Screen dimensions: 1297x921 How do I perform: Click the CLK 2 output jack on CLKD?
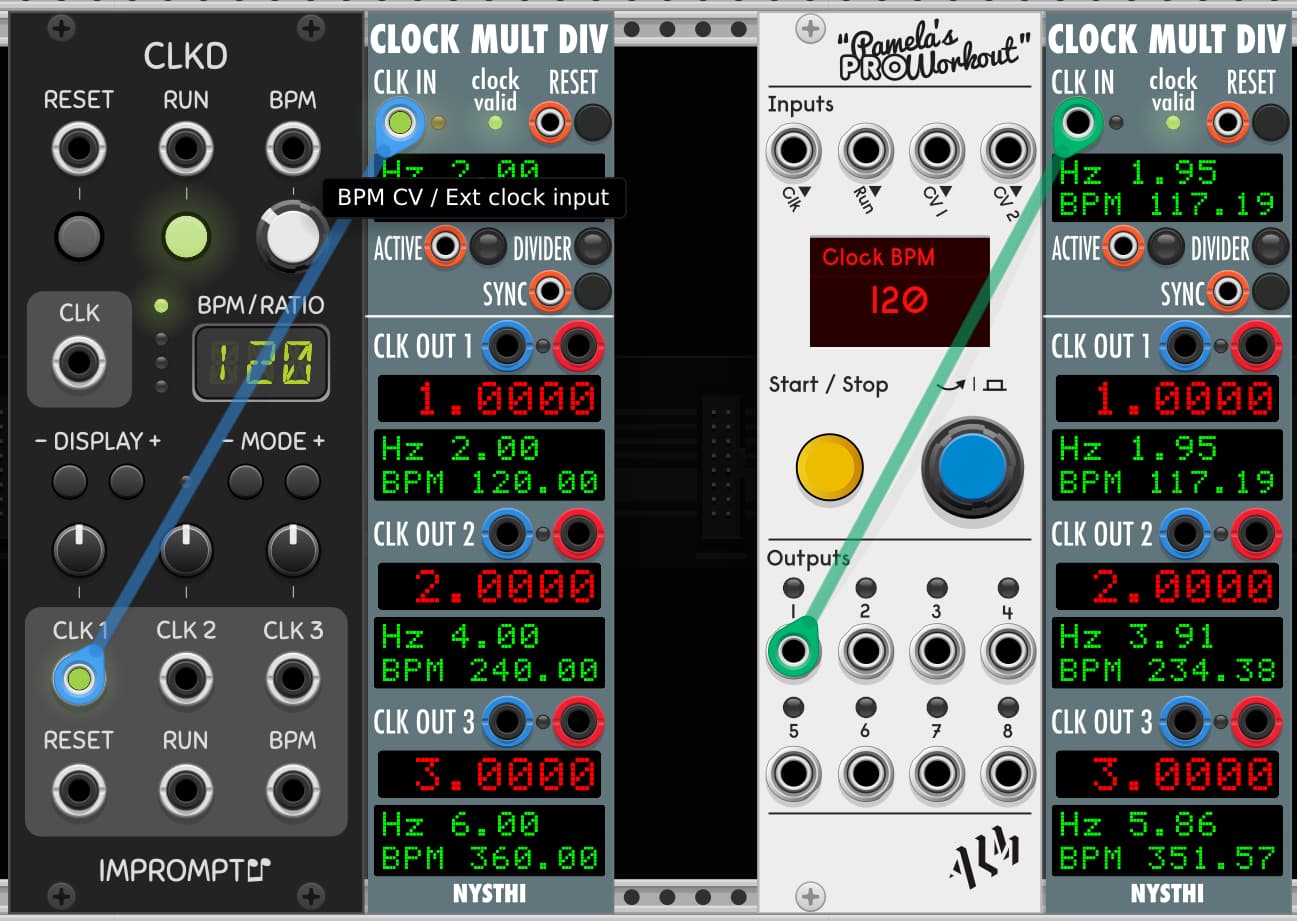186,679
